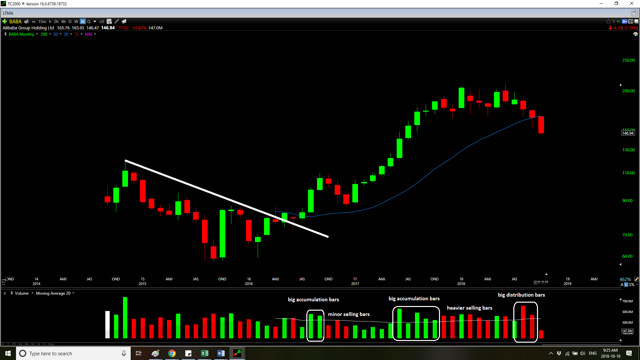Choose the 15m timeframe option
The image size is (640, 360).
(42, 21)
